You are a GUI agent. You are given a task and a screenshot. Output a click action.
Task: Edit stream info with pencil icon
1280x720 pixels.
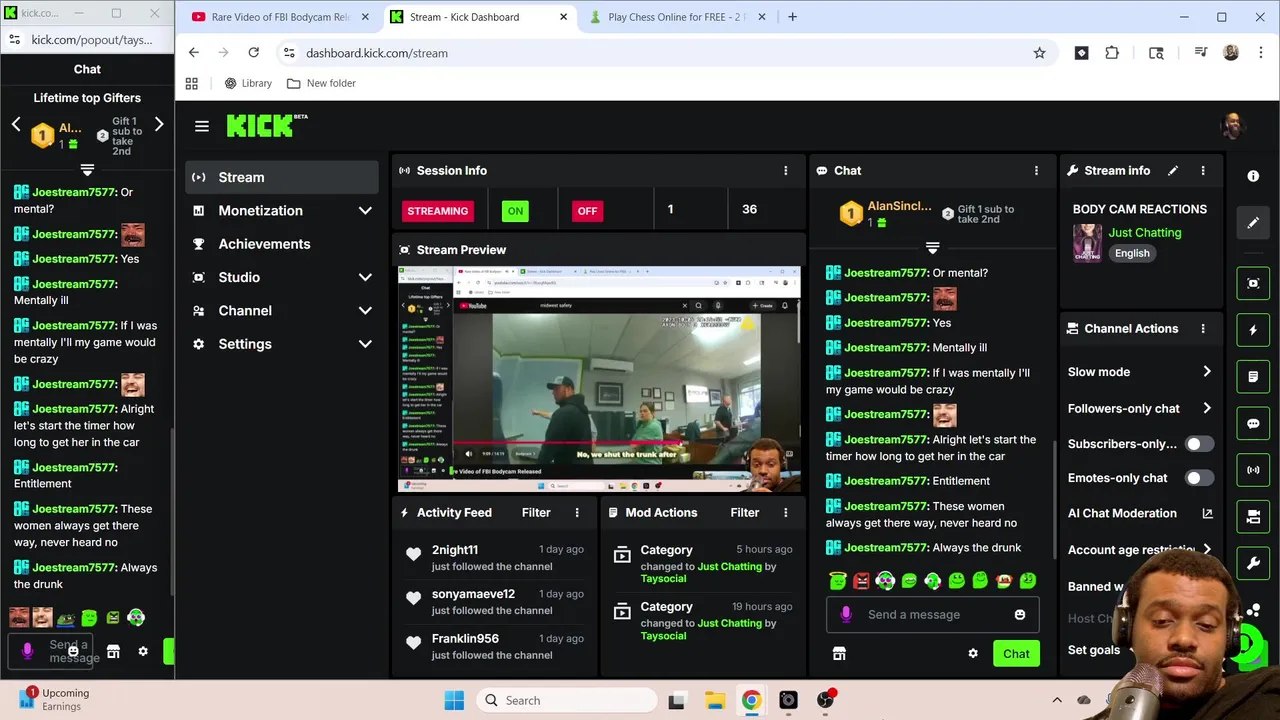1173,171
